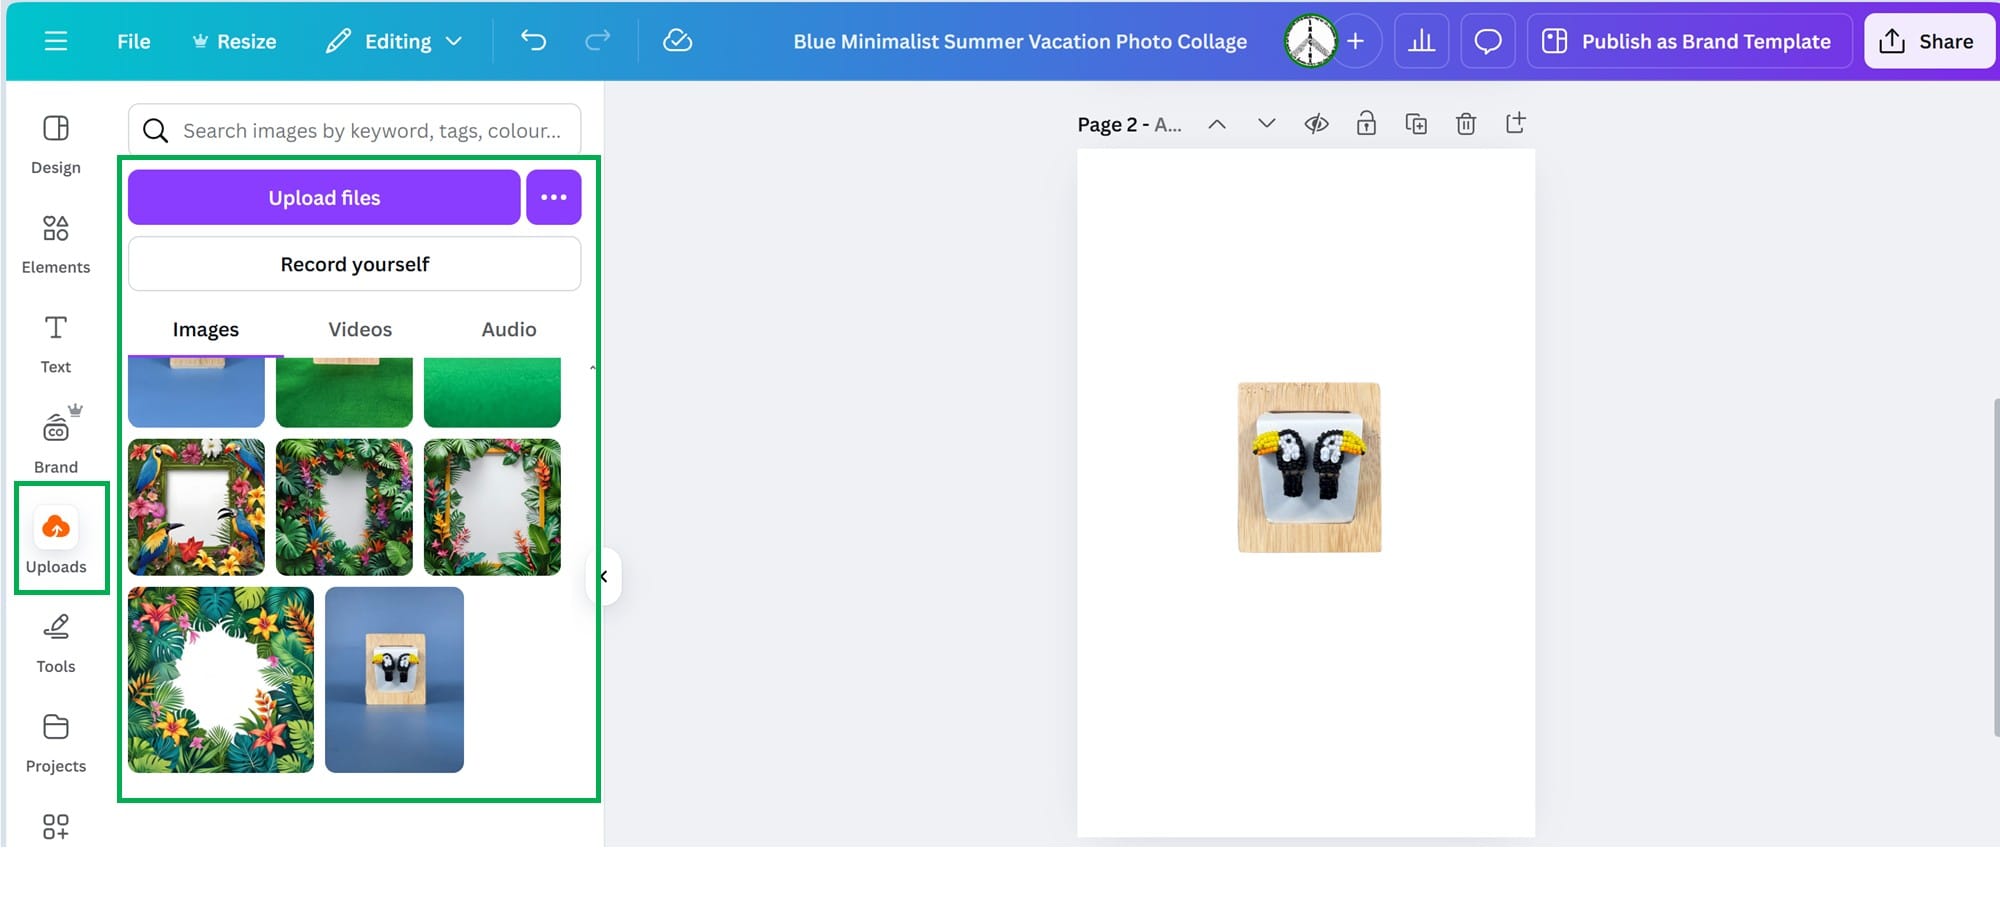Collapse the uploads panel with the side chevron
This screenshot has width=2000, height=909.
click(603, 576)
